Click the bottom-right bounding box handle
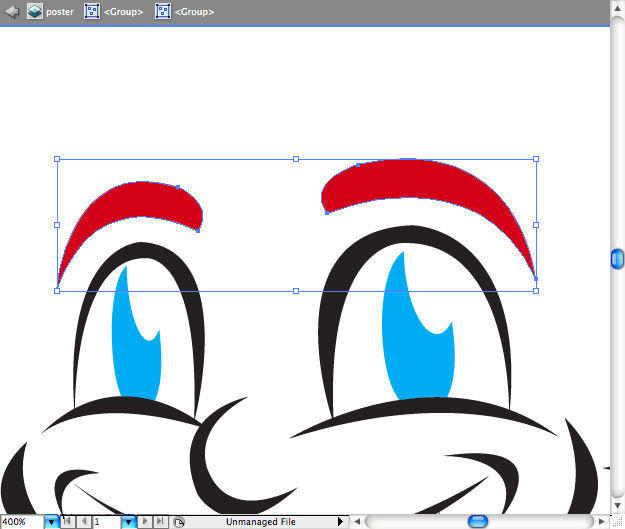Image resolution: width=625 pixels, height=529 pixels. point(536,291)
